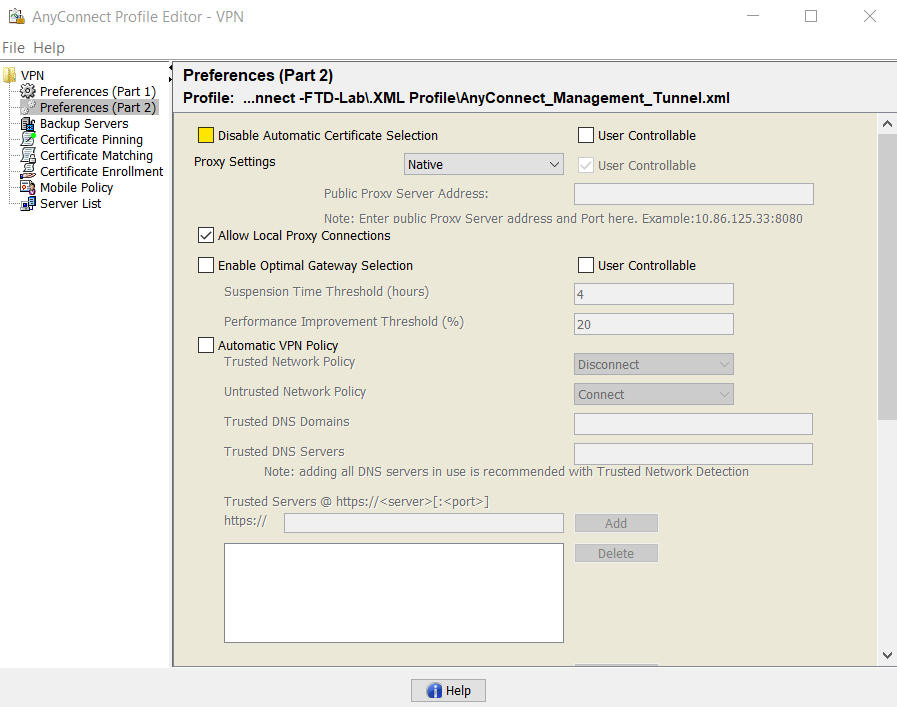Check User Controllable for Optimal Gateway Selection
This screenshot has width=897, height=707.
tap(586, 265)
